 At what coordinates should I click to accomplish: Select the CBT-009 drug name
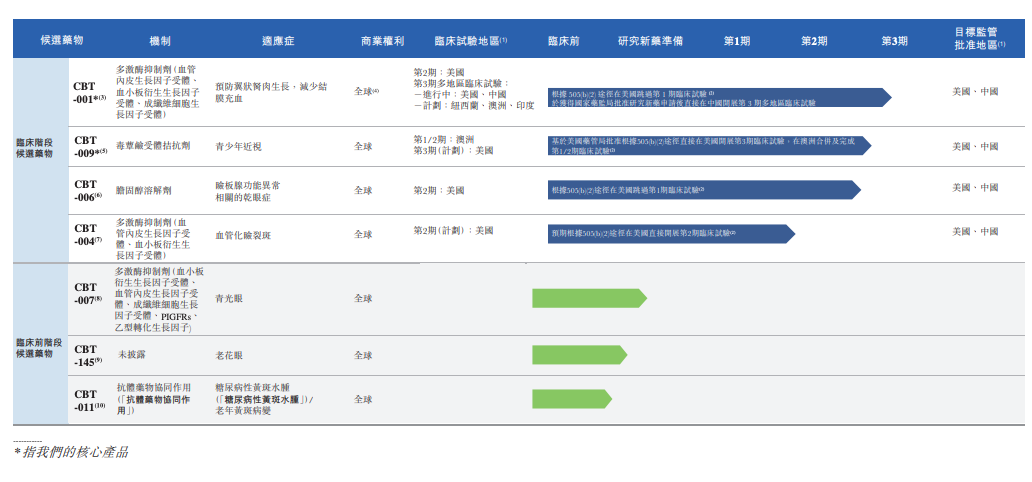point(90,146)
